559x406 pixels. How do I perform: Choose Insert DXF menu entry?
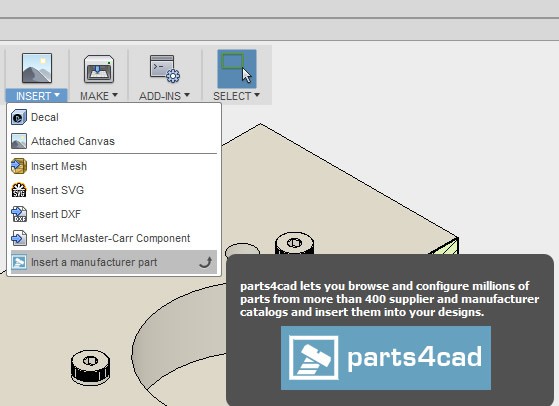click(x=114, y=214)
